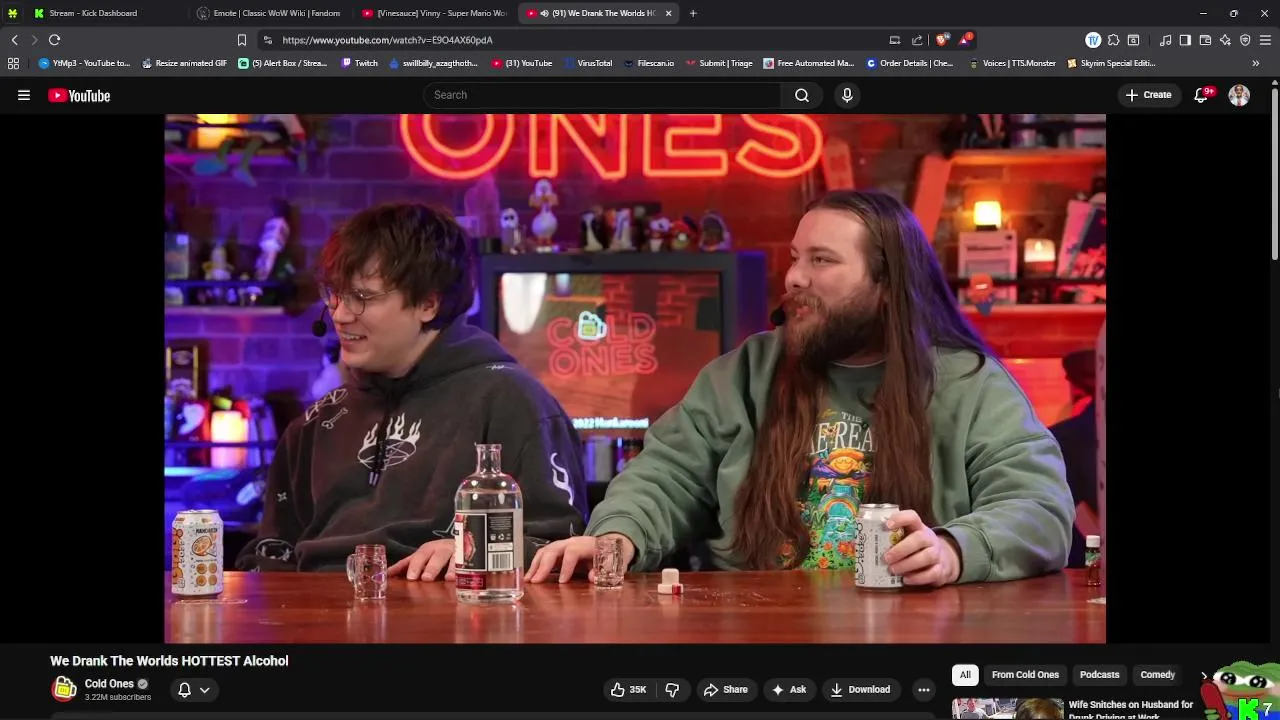Image resolution: width=1280 pixels, height=720 pixels.
Task: Open the Skyrim Special Edition bookmark
Action: click(1110, 63)
